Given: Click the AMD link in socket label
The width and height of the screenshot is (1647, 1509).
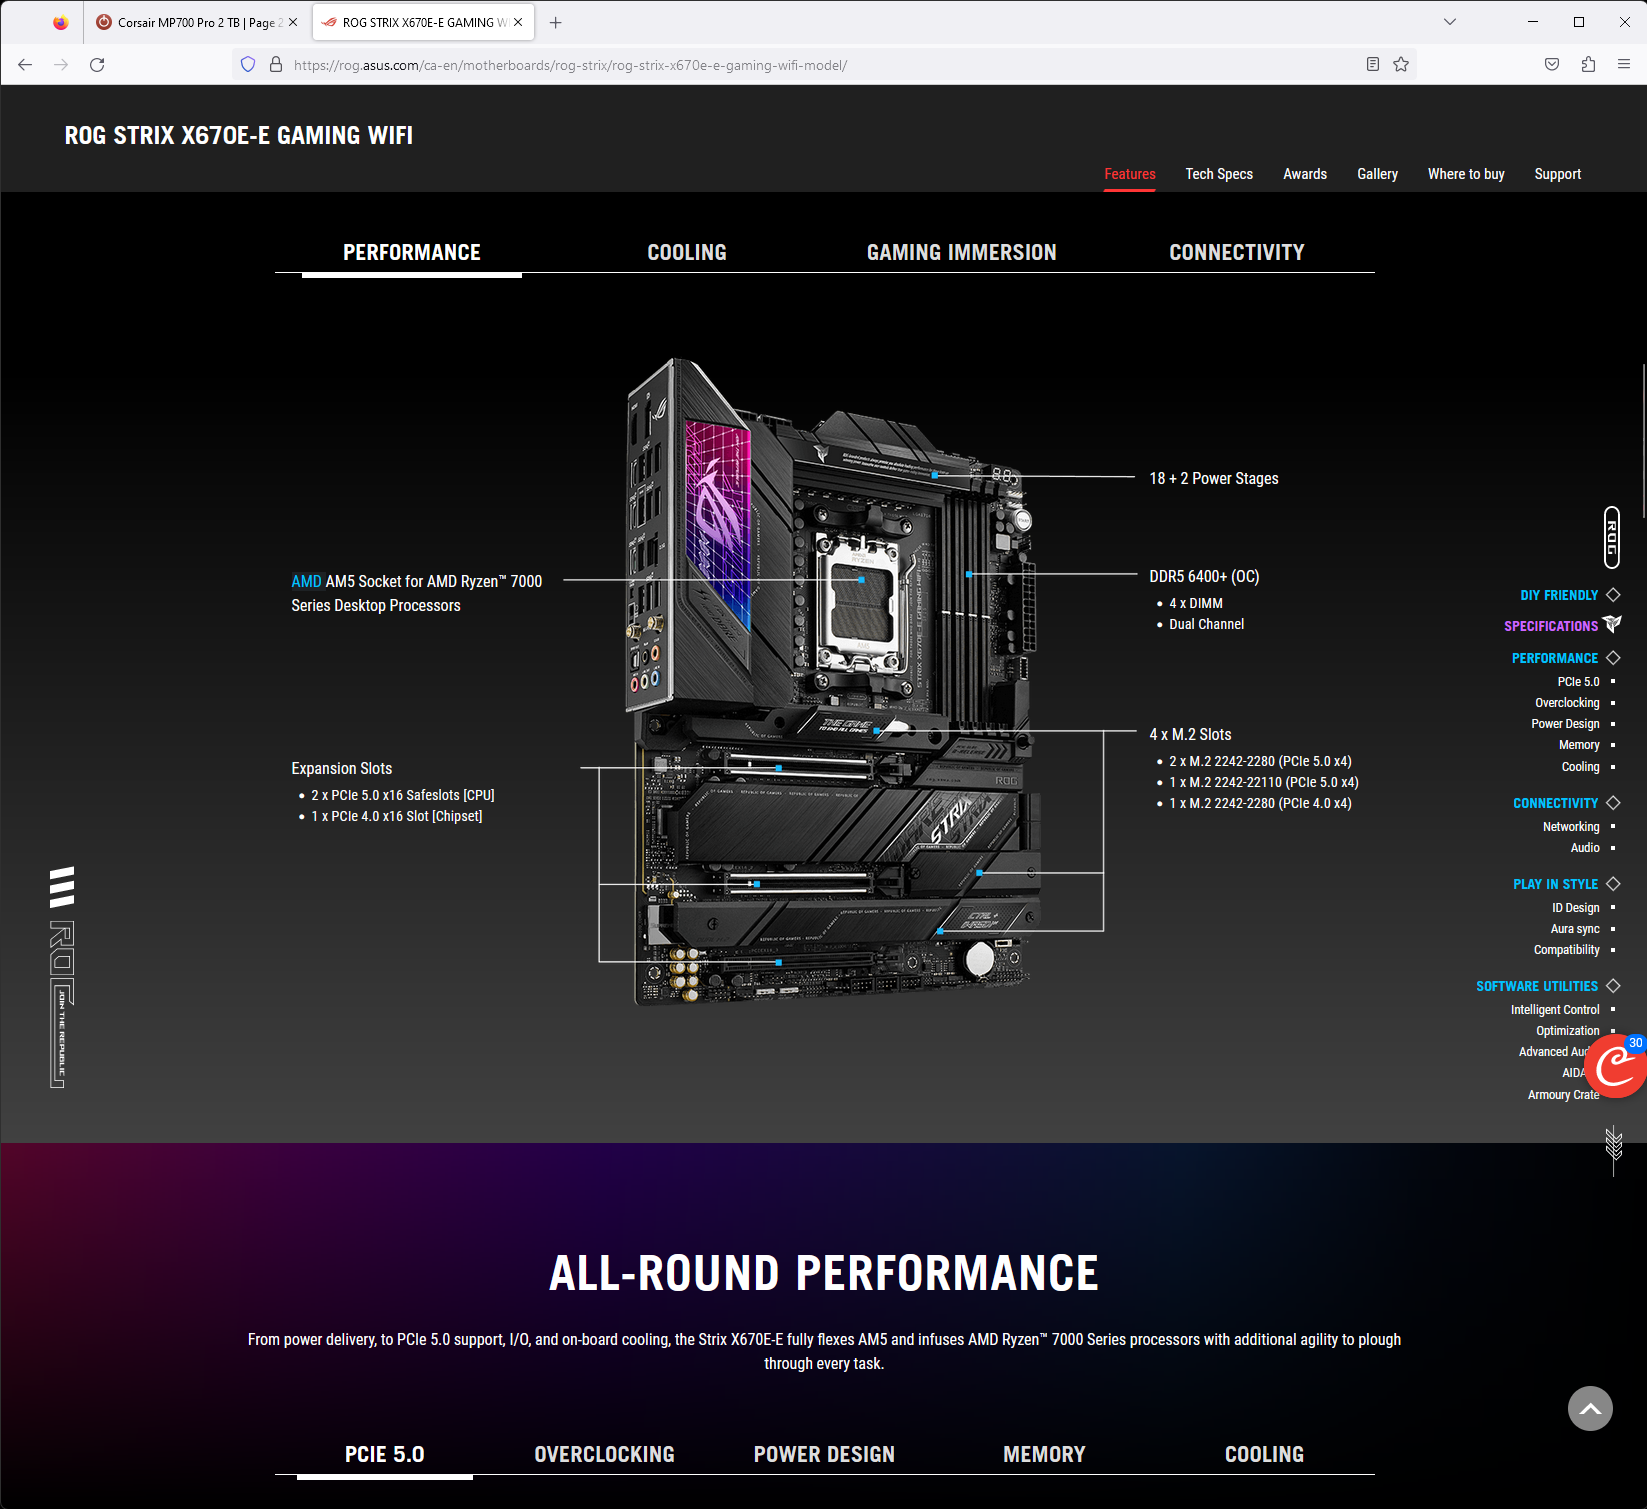Looking at the screenshot, I should 306,581.
